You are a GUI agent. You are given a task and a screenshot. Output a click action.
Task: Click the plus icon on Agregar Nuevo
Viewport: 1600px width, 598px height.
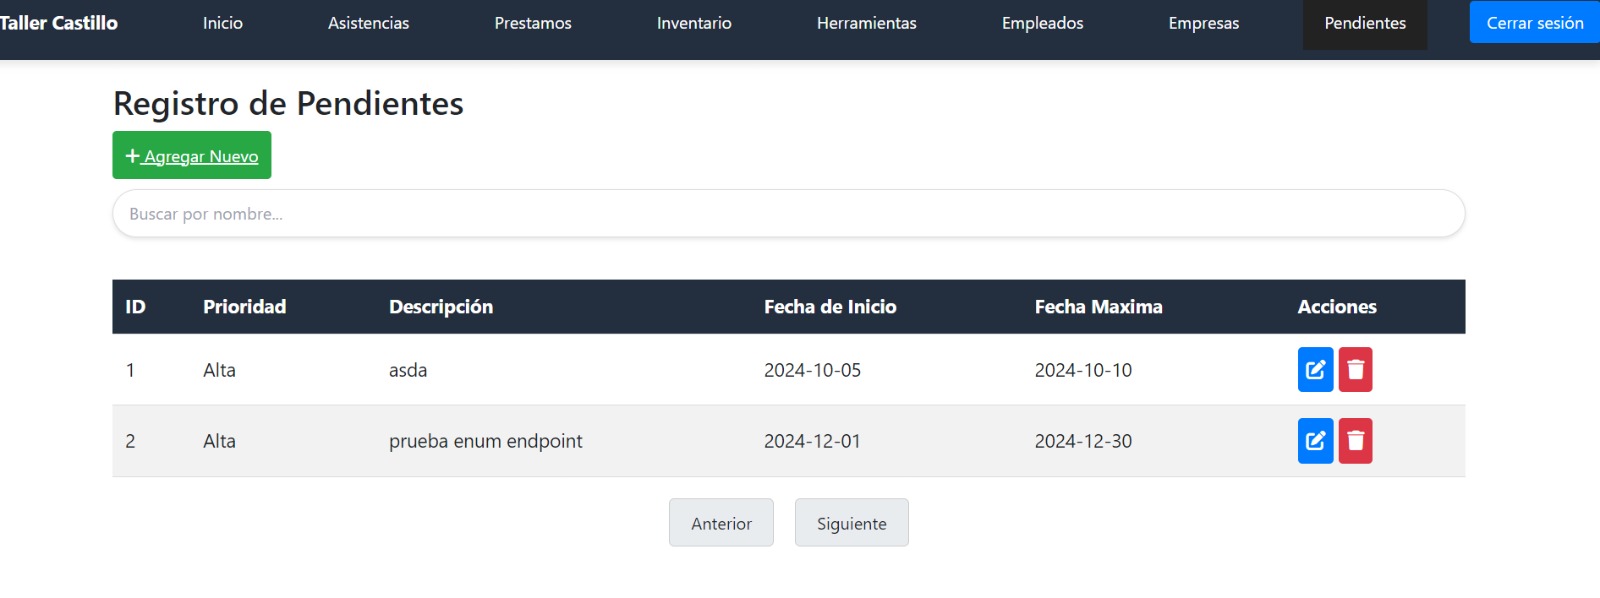(x=133, y=154)
